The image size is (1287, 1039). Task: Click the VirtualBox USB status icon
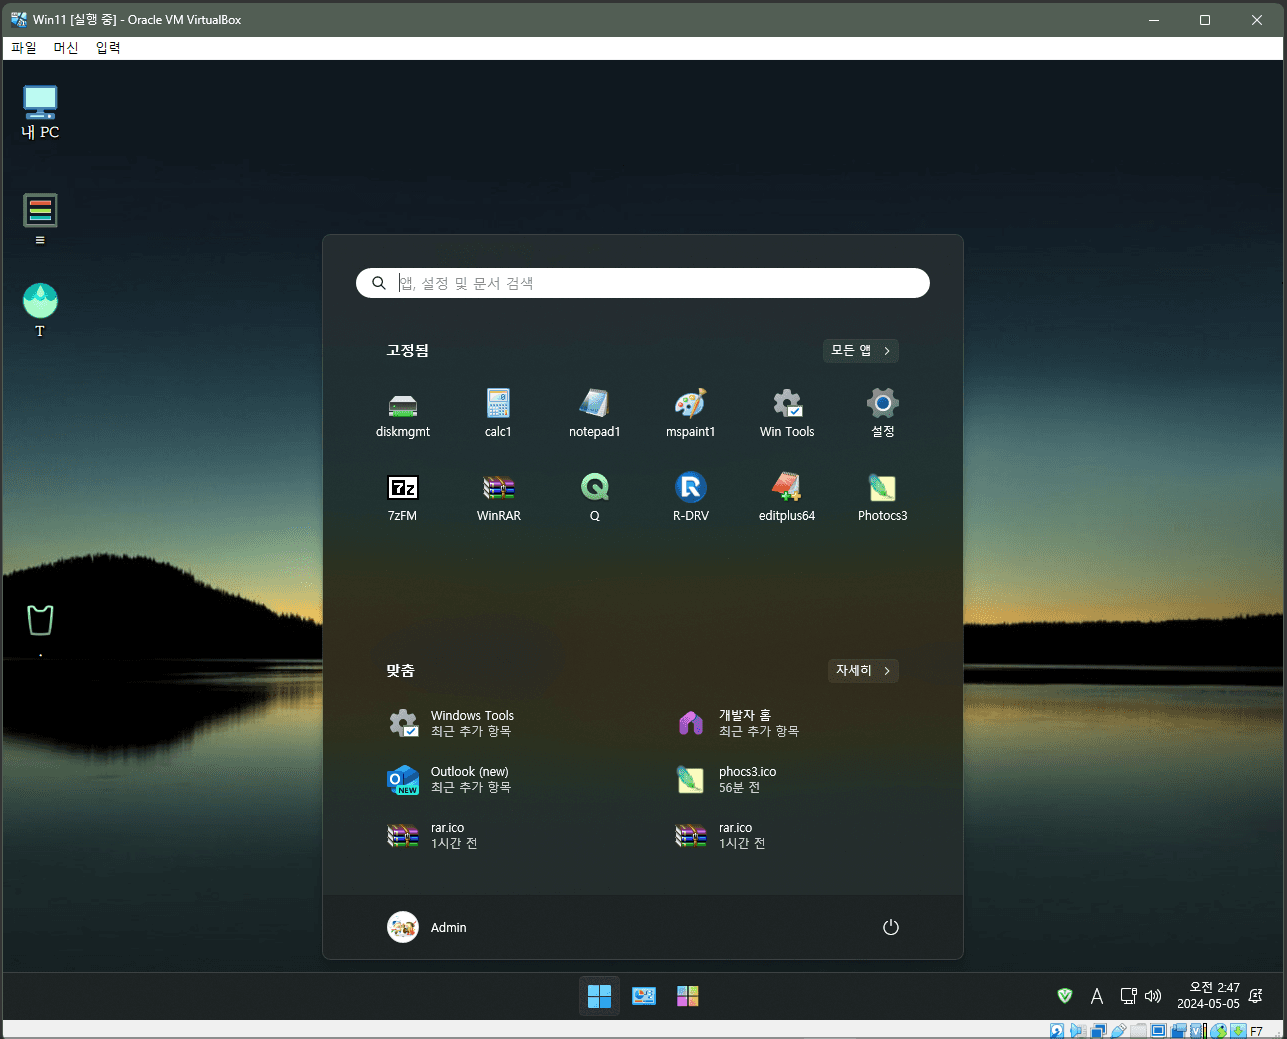coord(1119,1031)
